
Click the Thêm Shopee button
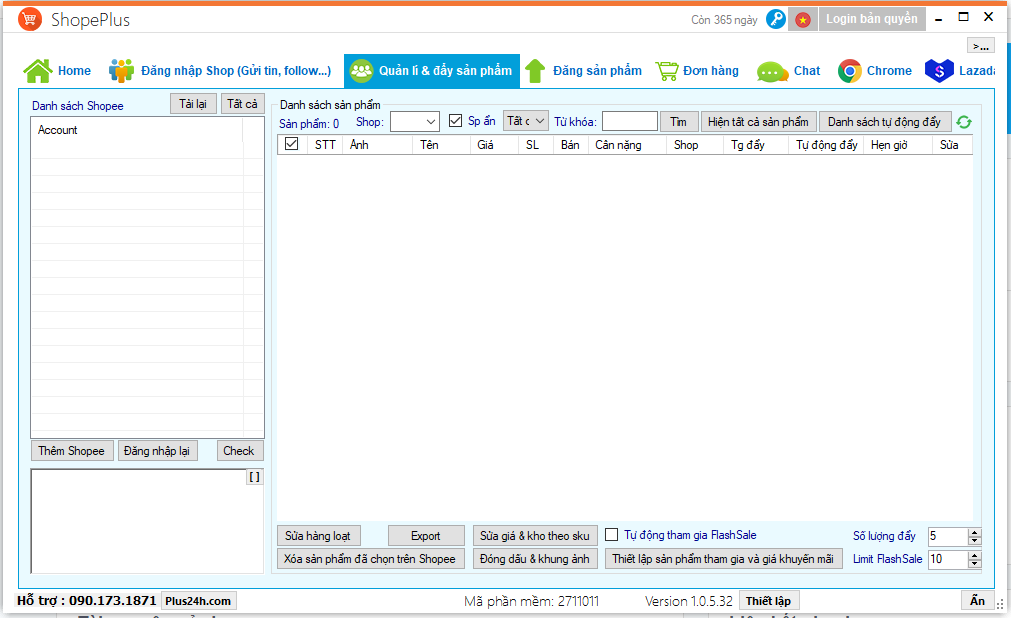72,451
